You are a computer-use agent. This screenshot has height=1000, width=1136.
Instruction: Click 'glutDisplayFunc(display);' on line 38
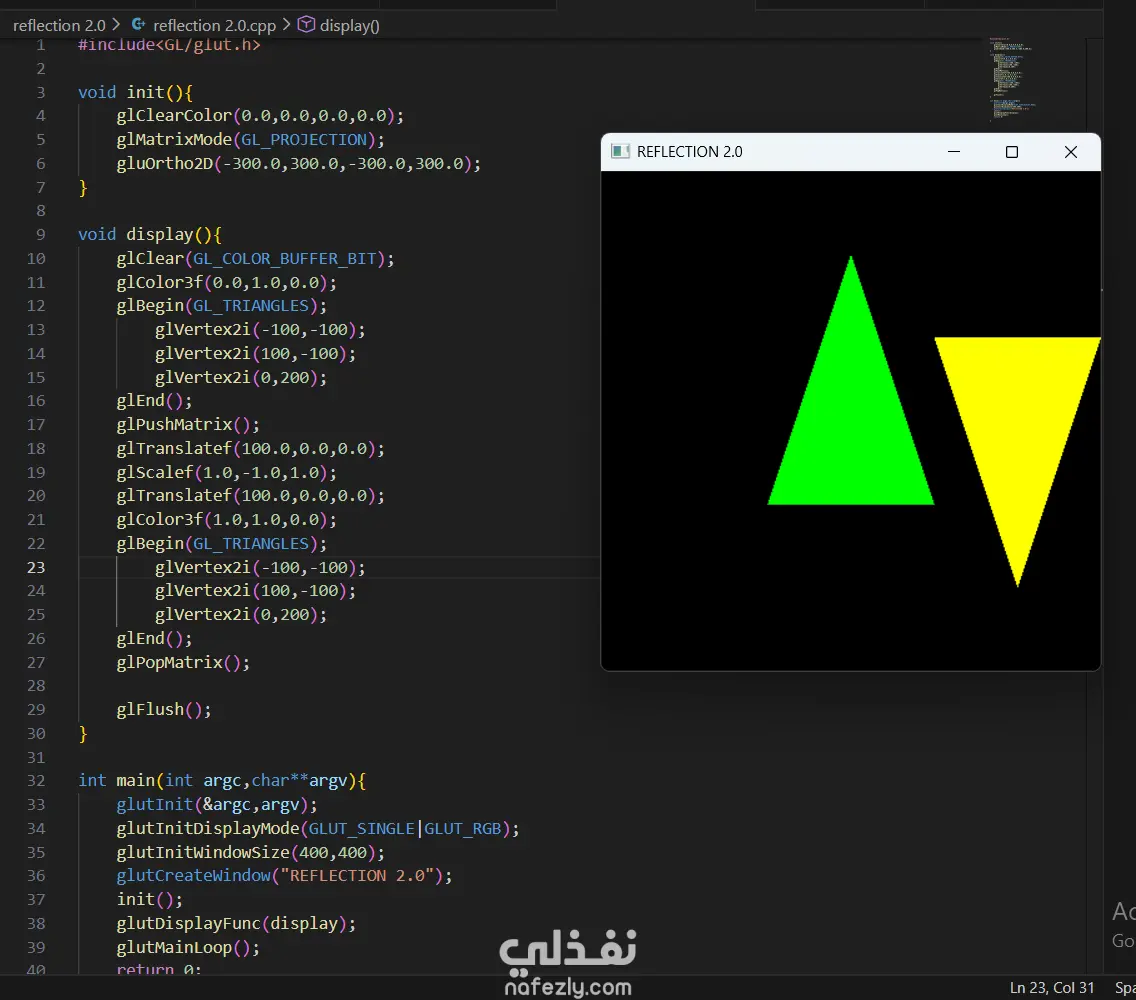[x=236, y=923]
